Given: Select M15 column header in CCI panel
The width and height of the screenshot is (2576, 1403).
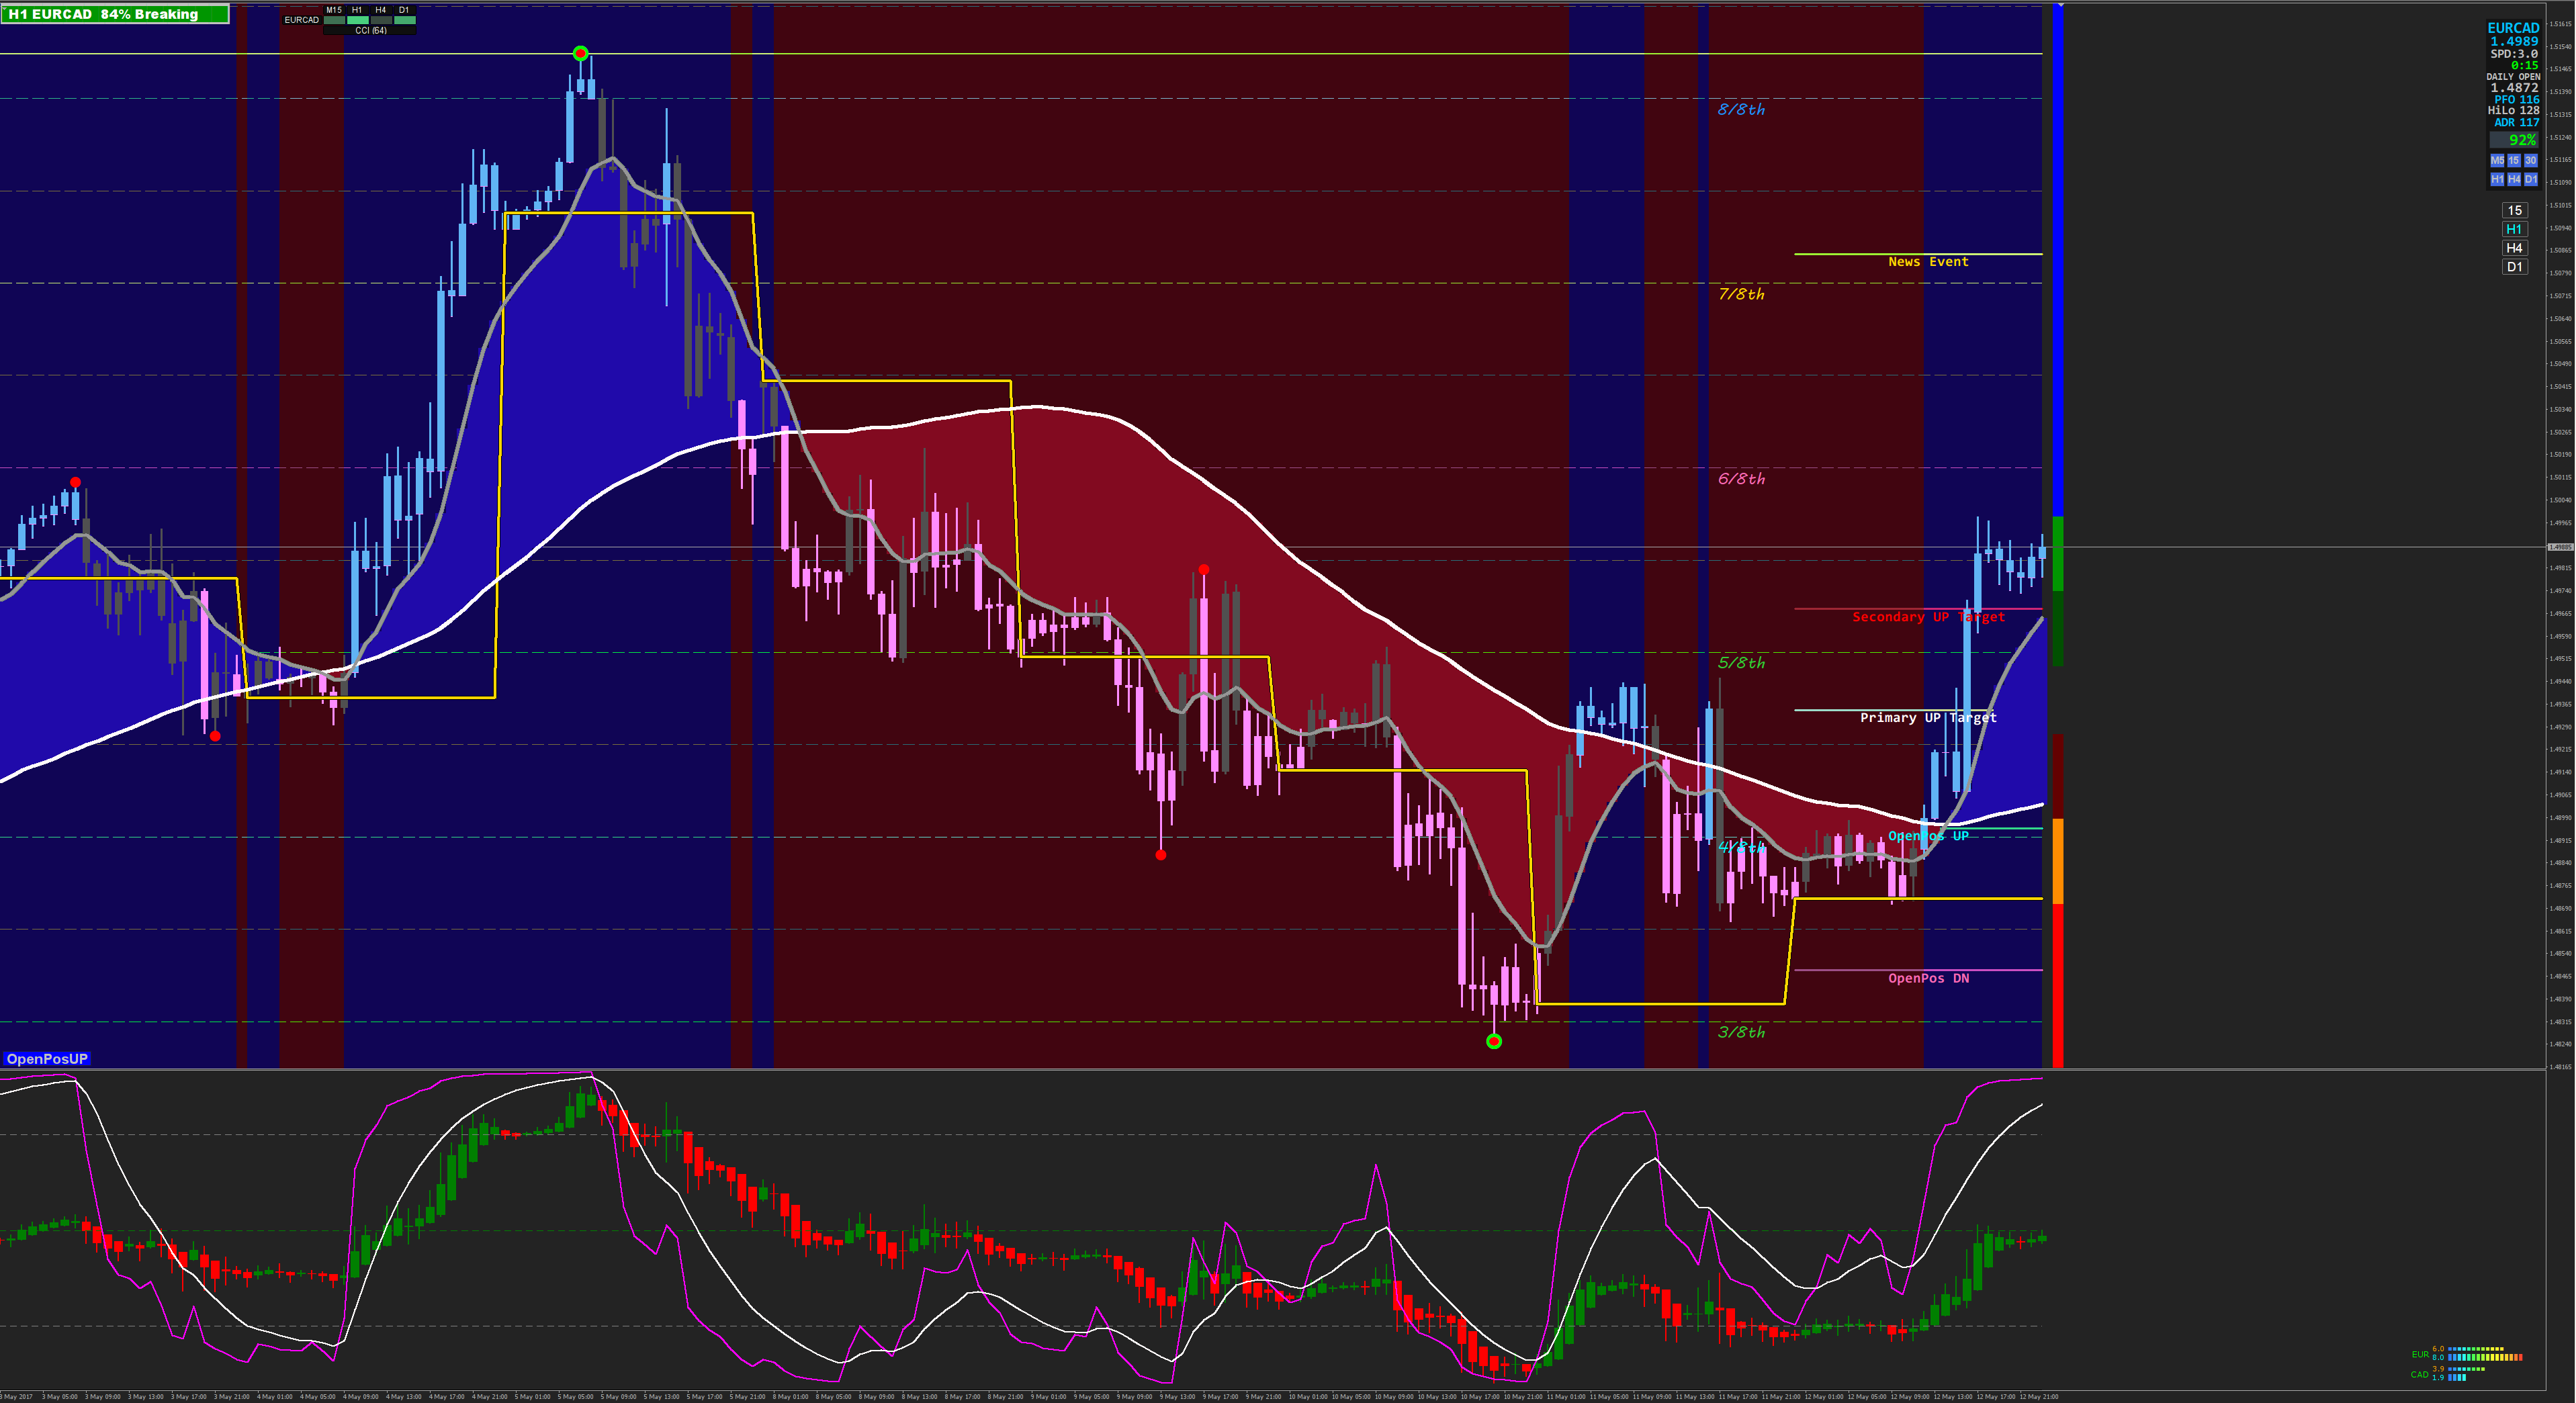Looking at the screenshot, I should (334, 10).
